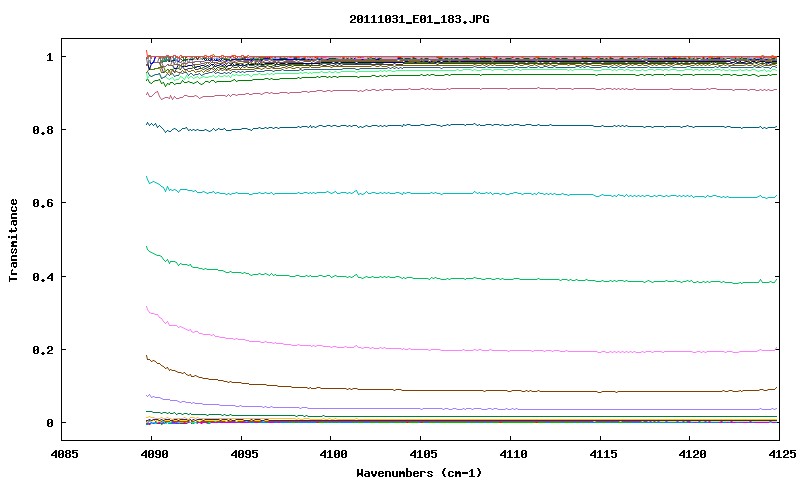Click the Transmittance y-axis label
Viewport: 800px width, 480px height.
[x=13, y=240]
